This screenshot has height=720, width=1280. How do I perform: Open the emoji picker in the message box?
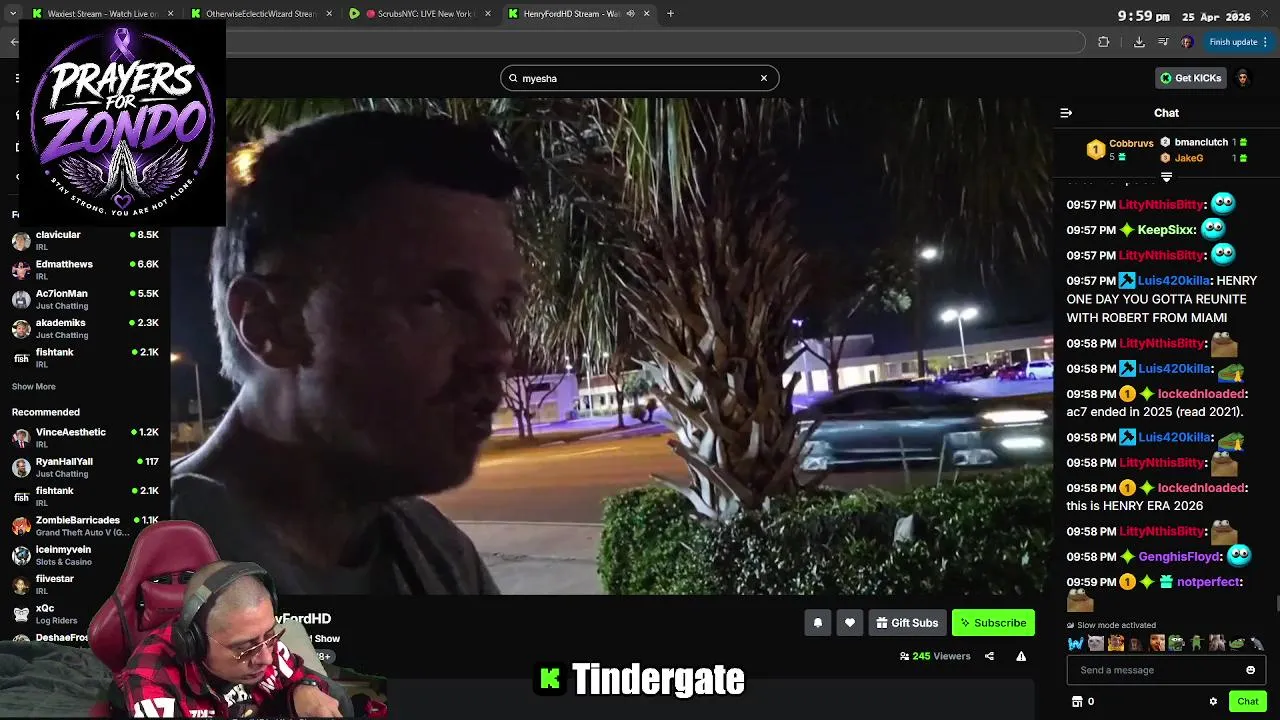[1250, 670]
